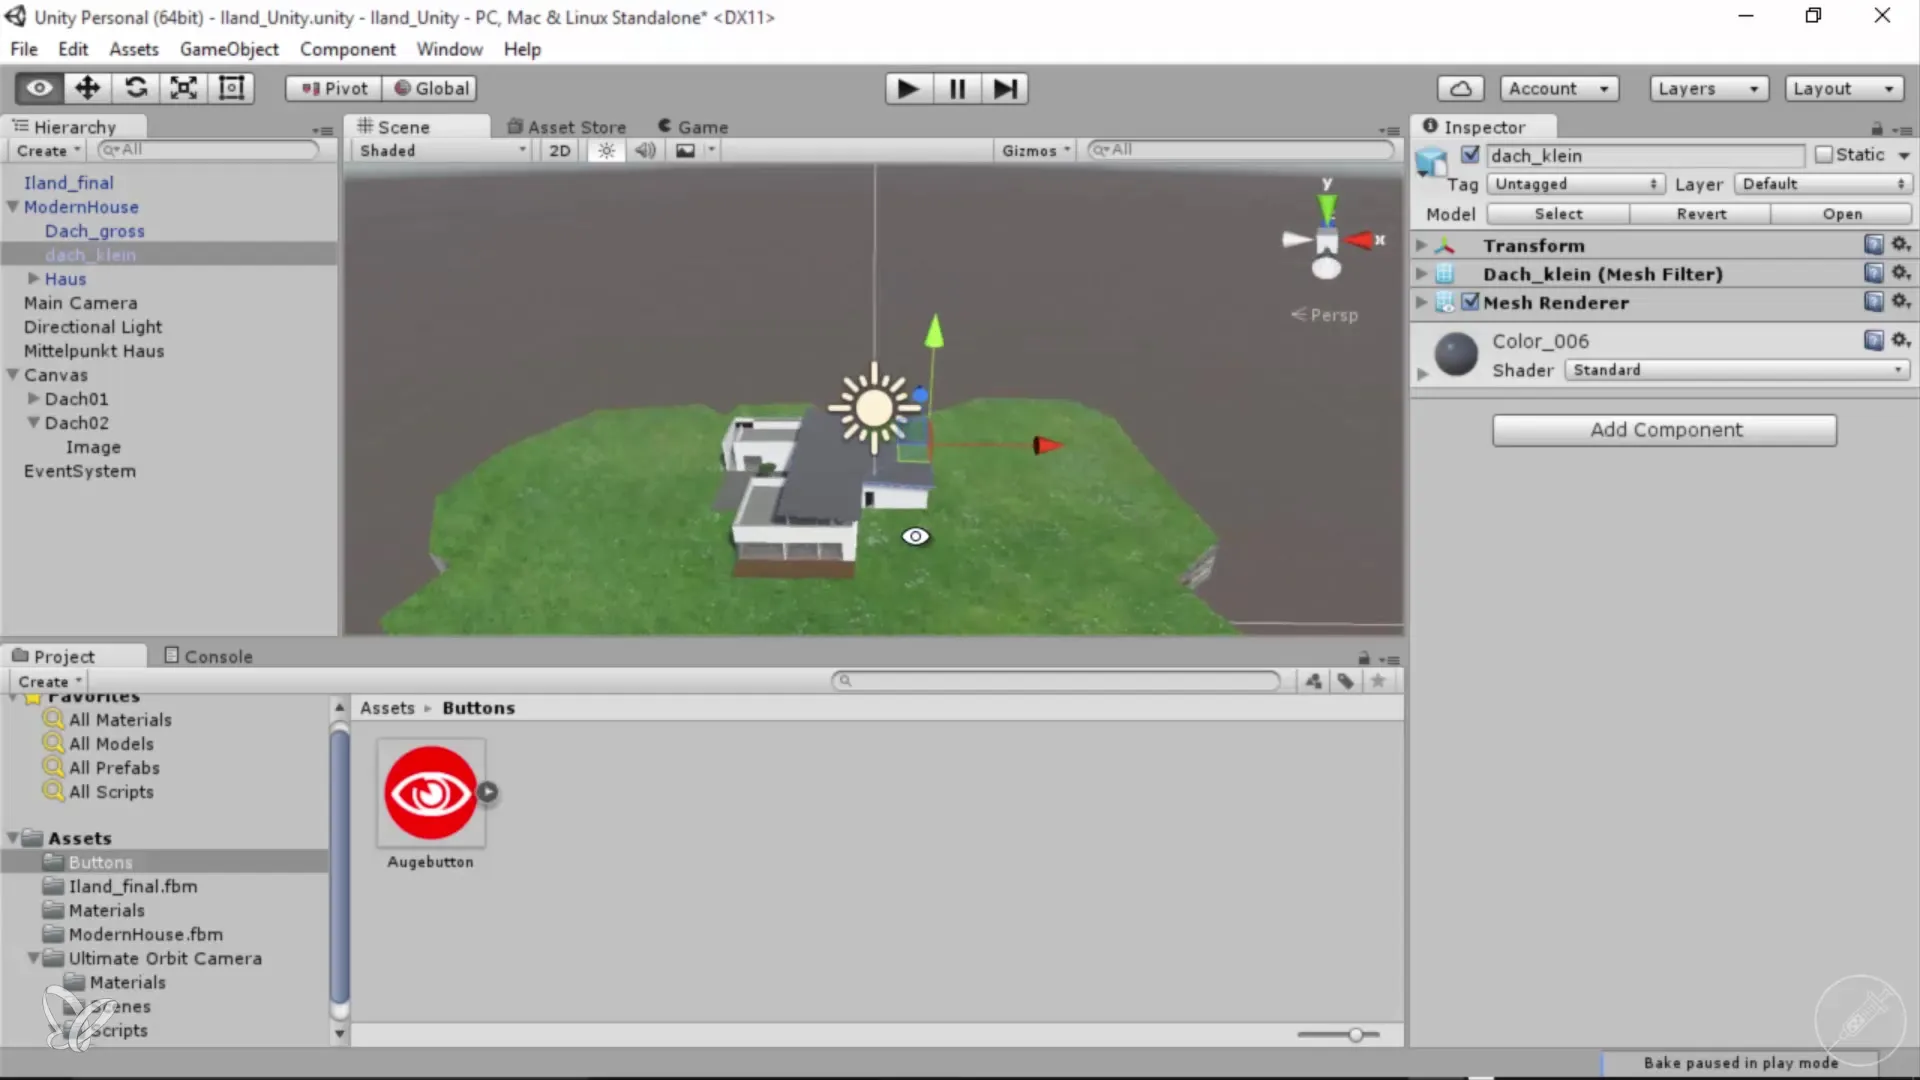Open the Layout dropdown
Image resolution: width=1920 pixels, height=1080 pixels.
tap(1844, 89)
